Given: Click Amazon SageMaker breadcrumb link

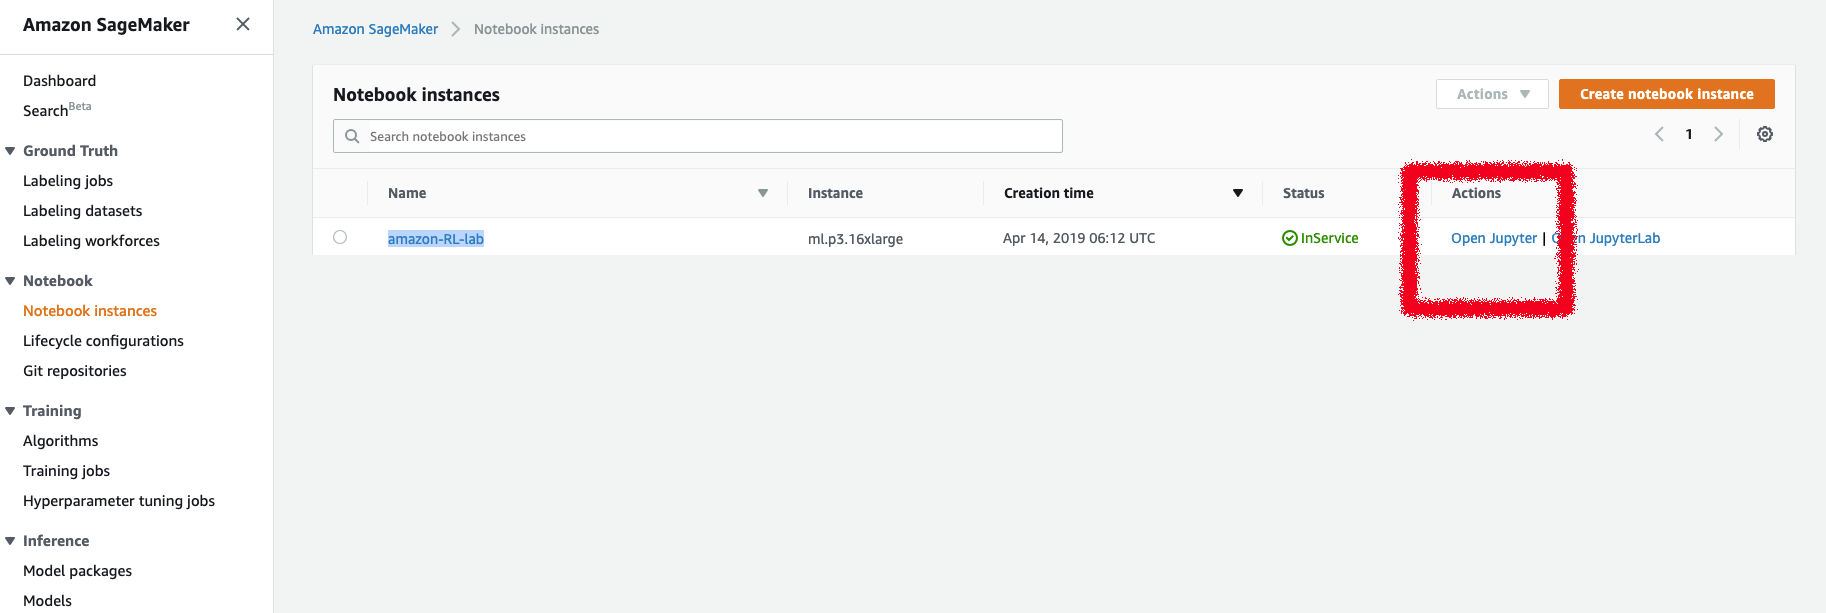Looking at the screenshot, I should [376, 29].
